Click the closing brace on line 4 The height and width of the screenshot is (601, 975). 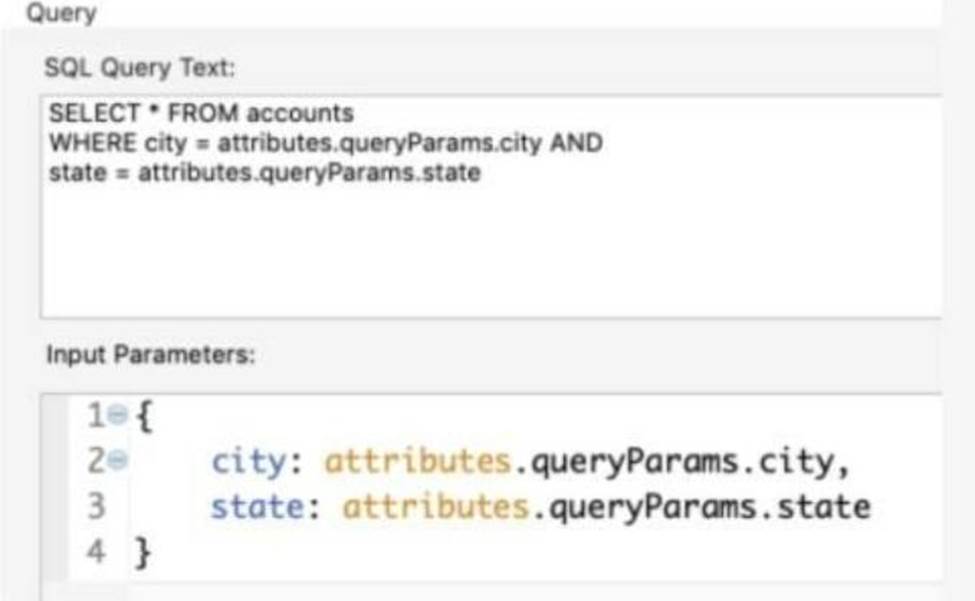pos(143,552)
